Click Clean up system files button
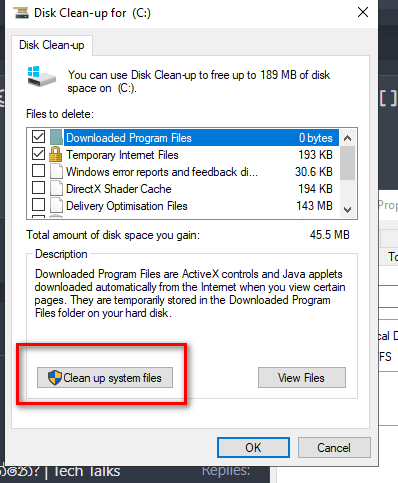 pyautogui.click(x=105, y=378)
